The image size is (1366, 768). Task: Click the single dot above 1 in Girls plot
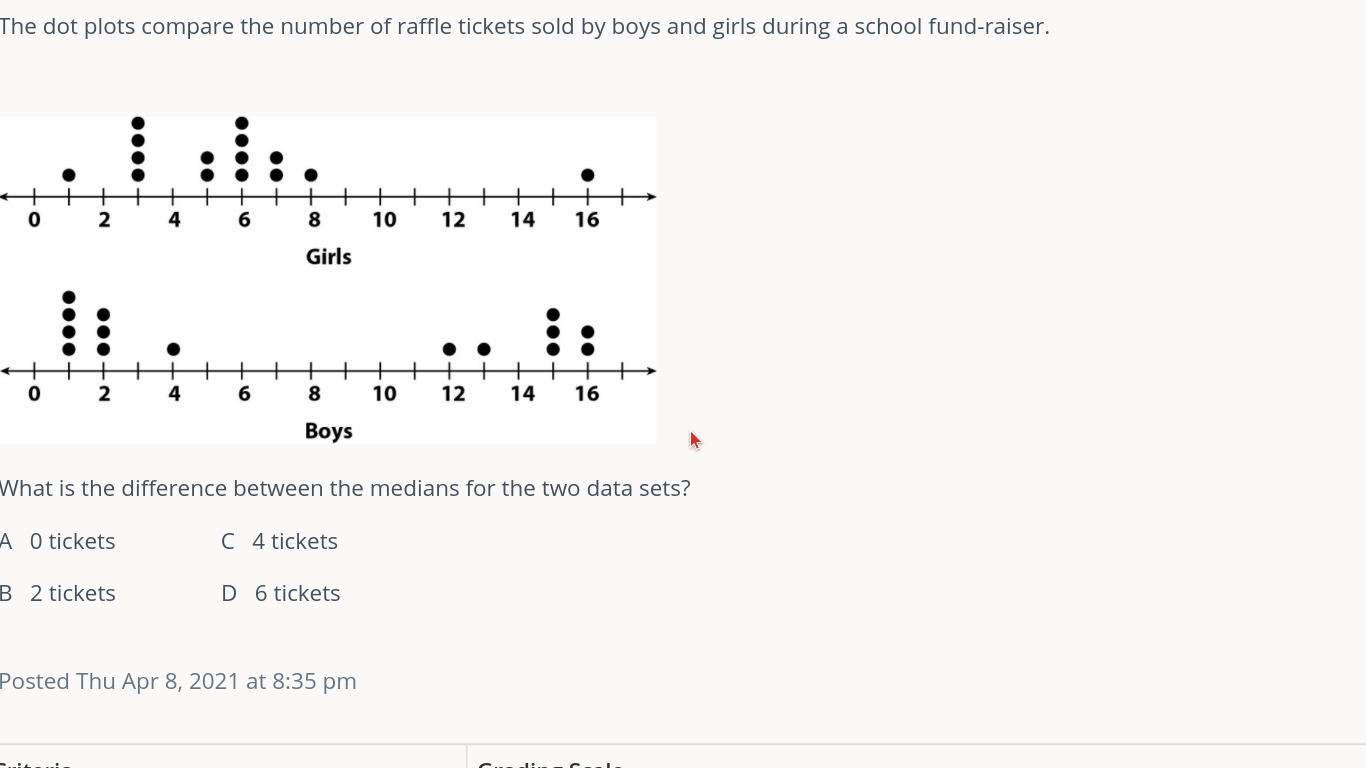pos(69,175)
